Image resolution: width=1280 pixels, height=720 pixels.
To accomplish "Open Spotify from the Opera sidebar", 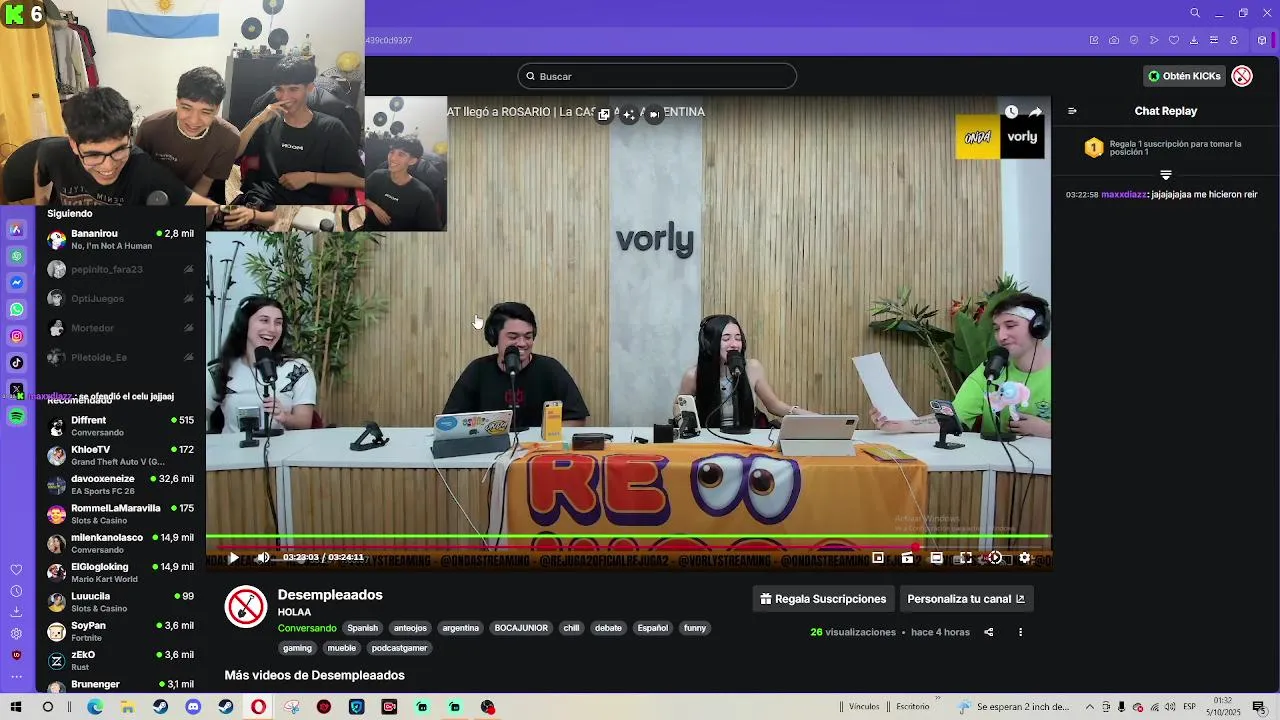I will 16,417.
